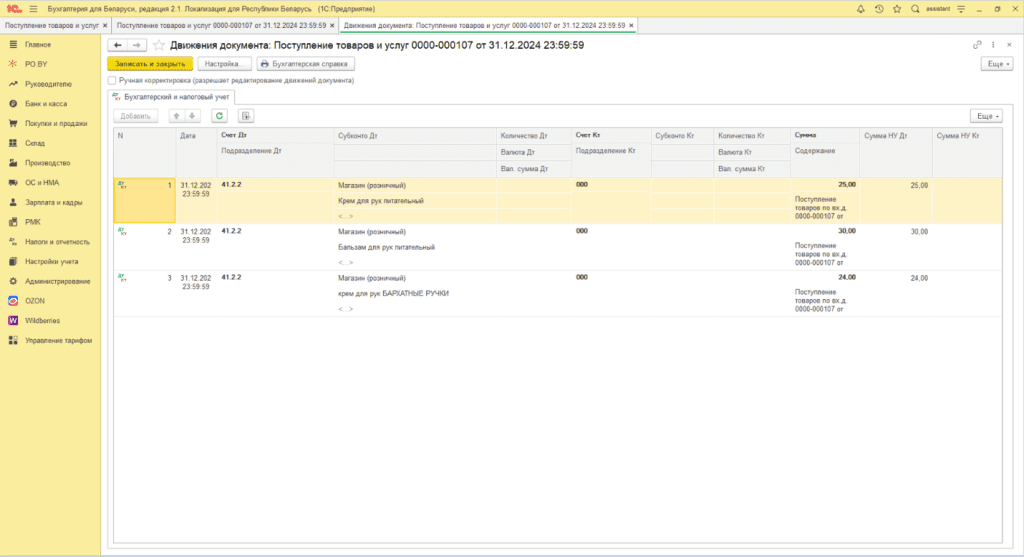Expand the Еще dropdown above the table
Viewport: 1024px width, 557px height.
(x=985, y=116)
